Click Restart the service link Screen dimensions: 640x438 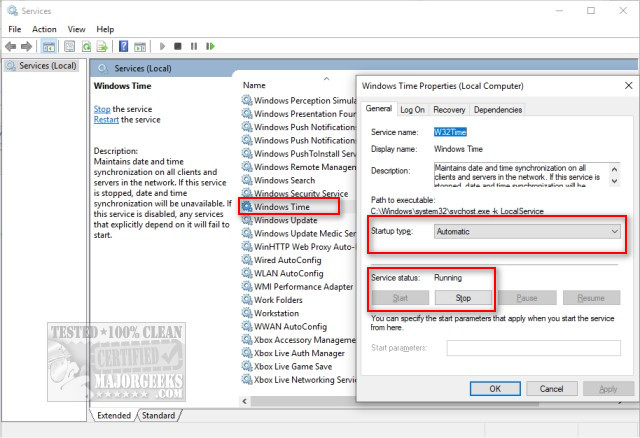[106, 120]
